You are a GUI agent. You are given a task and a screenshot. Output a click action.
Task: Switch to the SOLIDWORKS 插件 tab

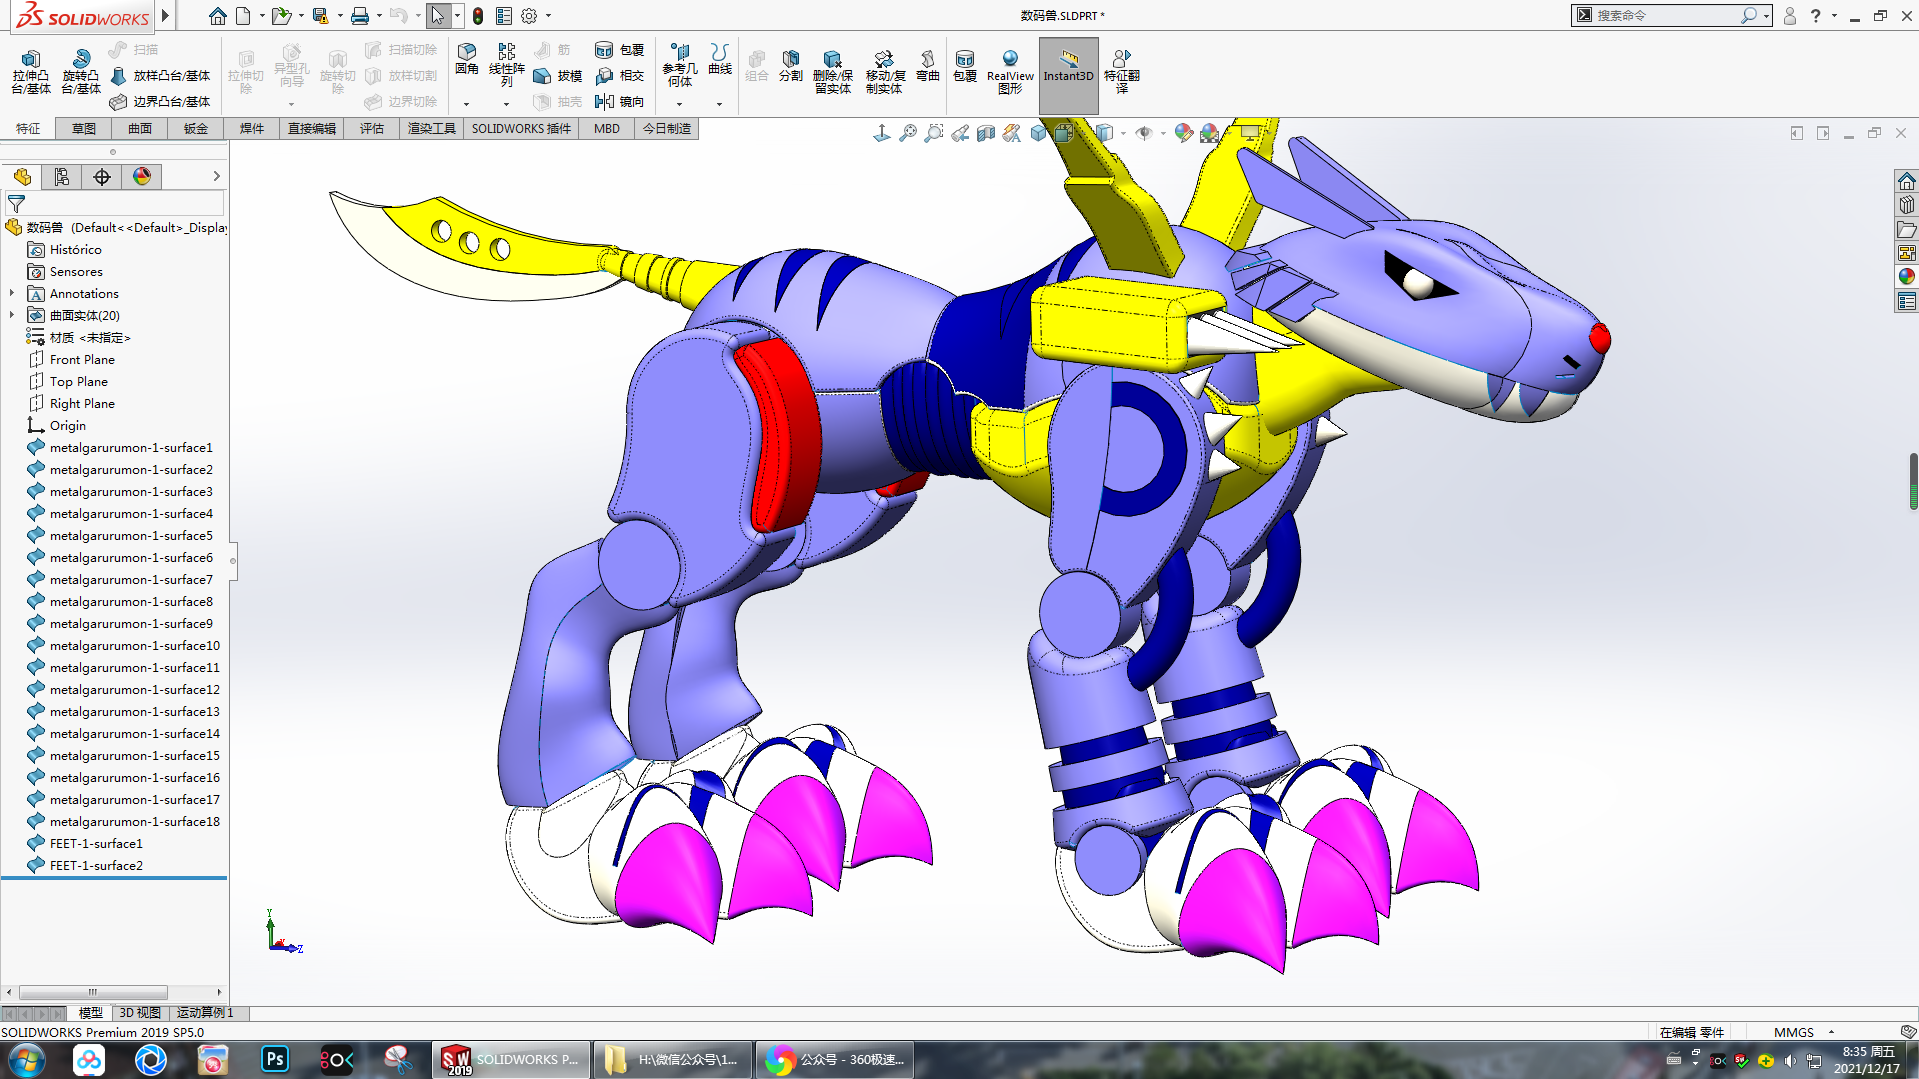(x=521, y=129)
